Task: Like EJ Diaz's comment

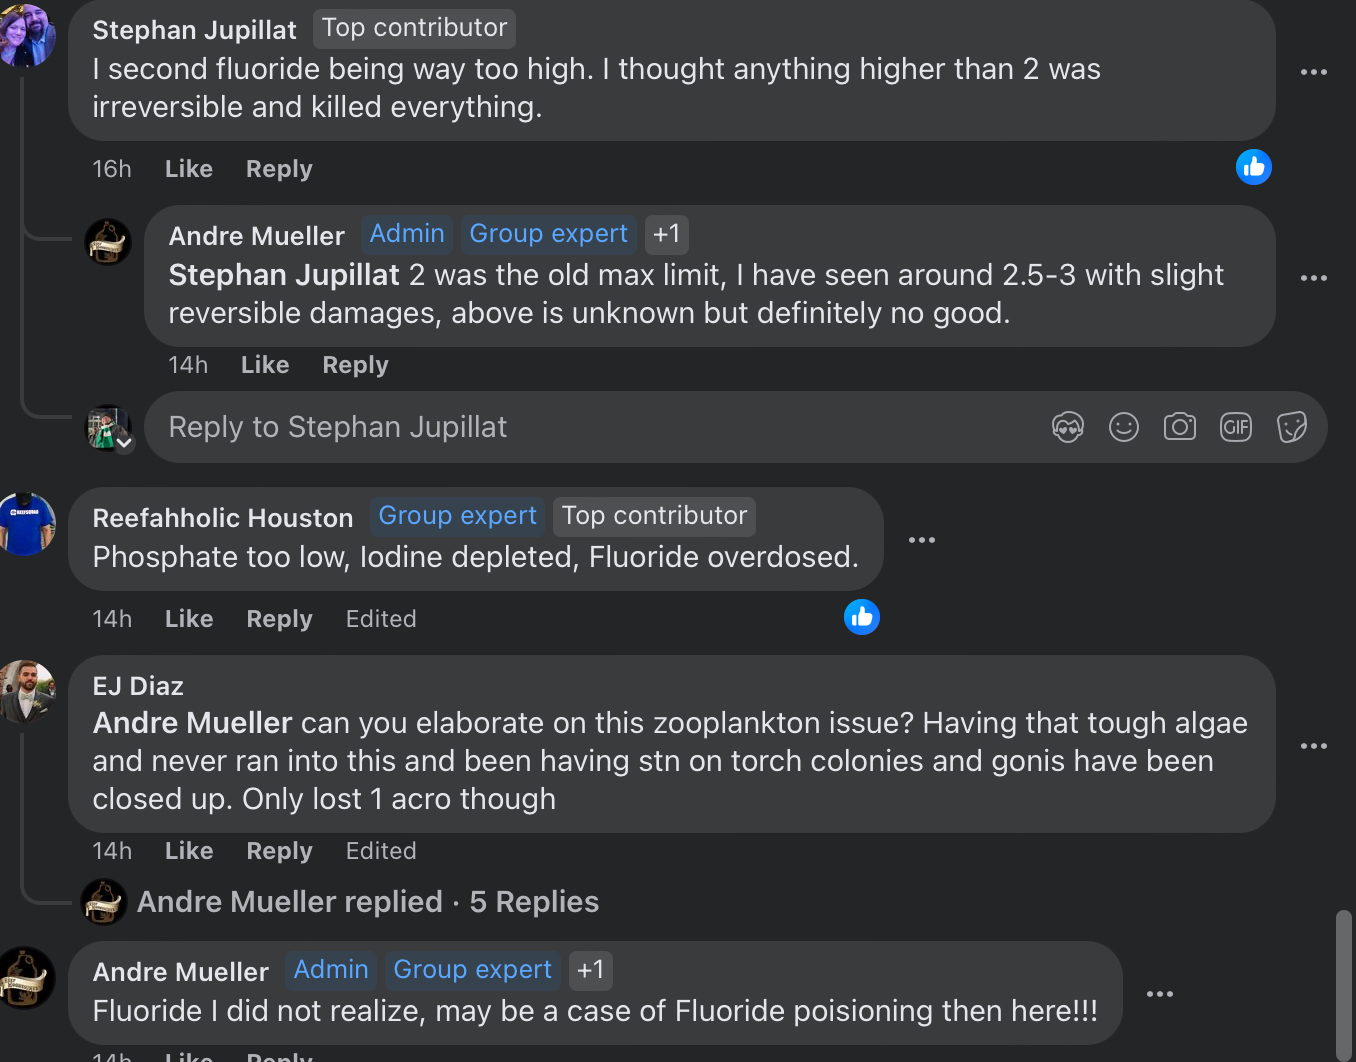Action: [188, 851]
